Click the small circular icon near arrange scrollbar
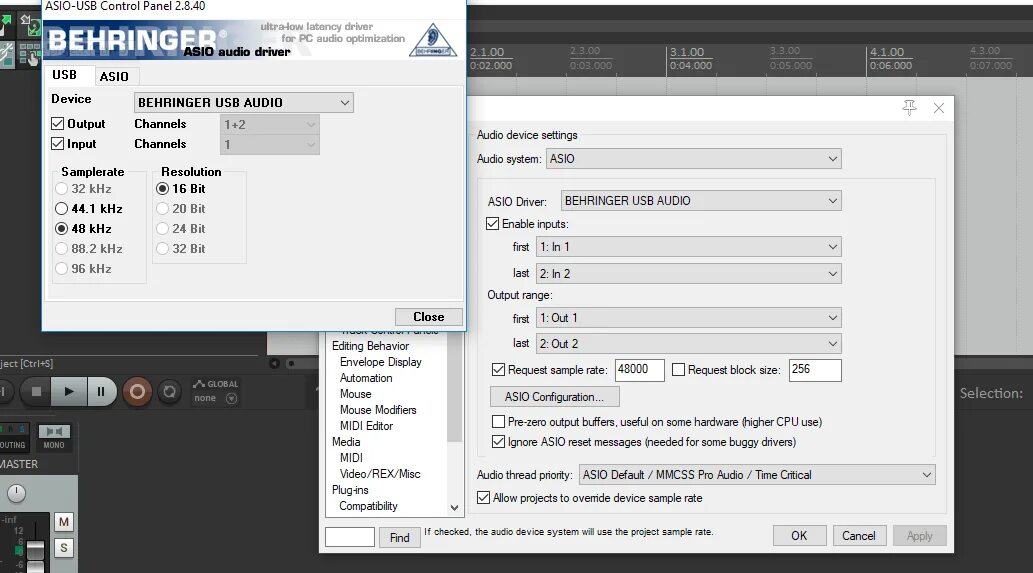This screenshot has width=1033, height=573. [x=275, y=364]
